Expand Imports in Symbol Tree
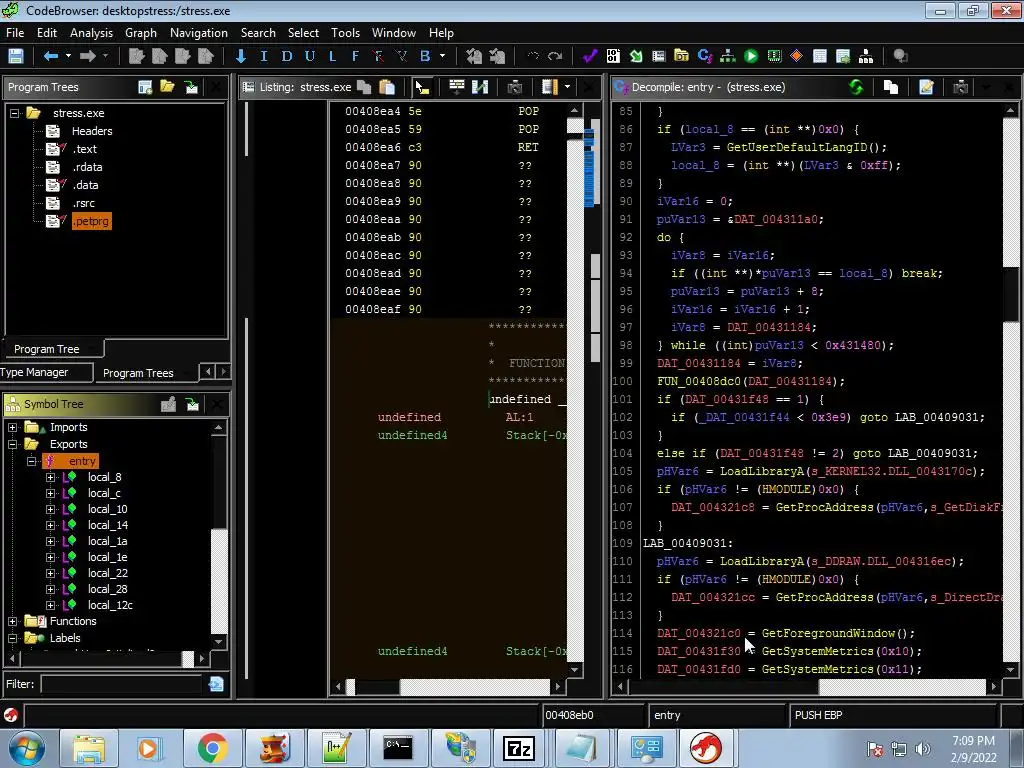This screenshot has height=768, width=1024. click(x=12, y=427)
